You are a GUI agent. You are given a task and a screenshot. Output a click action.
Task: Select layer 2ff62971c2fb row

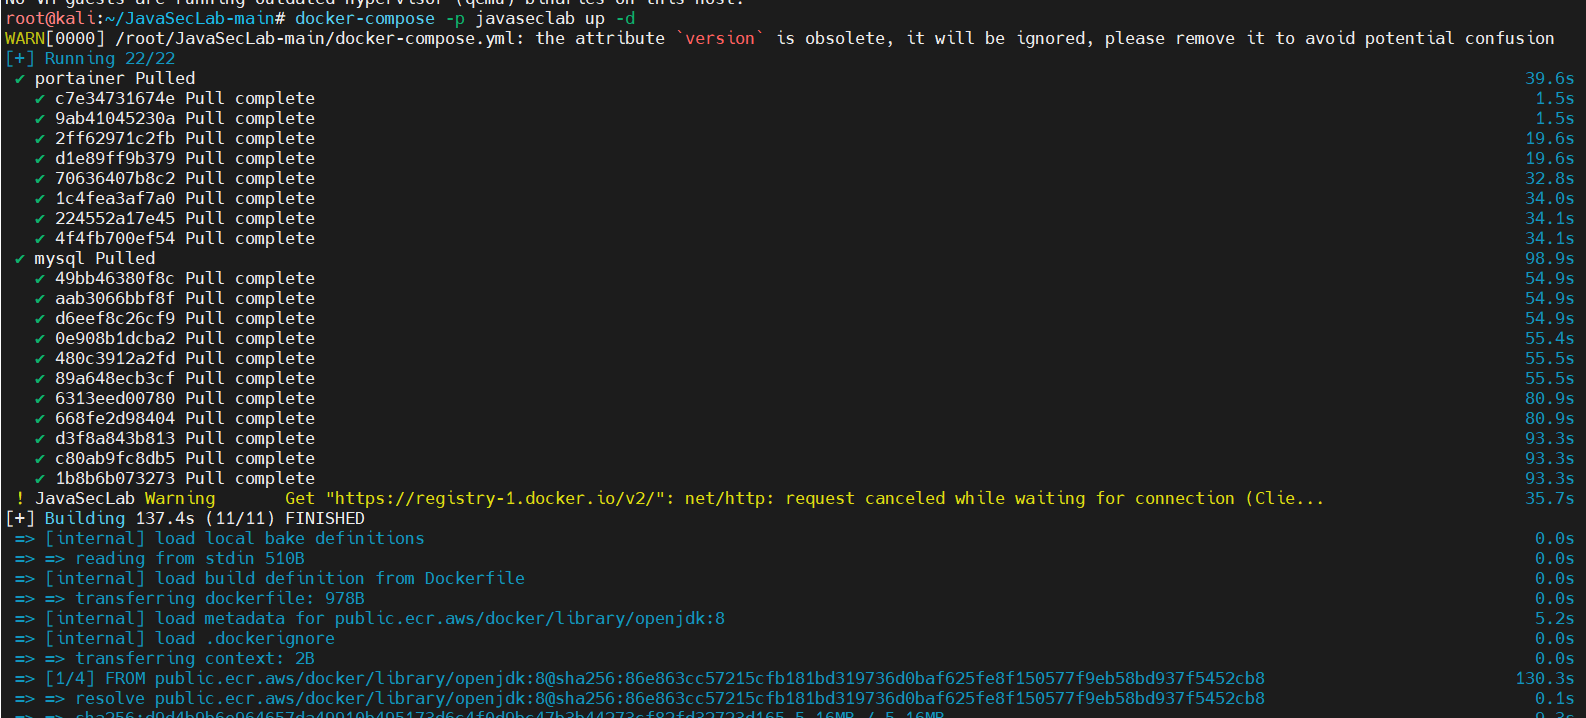point(185,138)
